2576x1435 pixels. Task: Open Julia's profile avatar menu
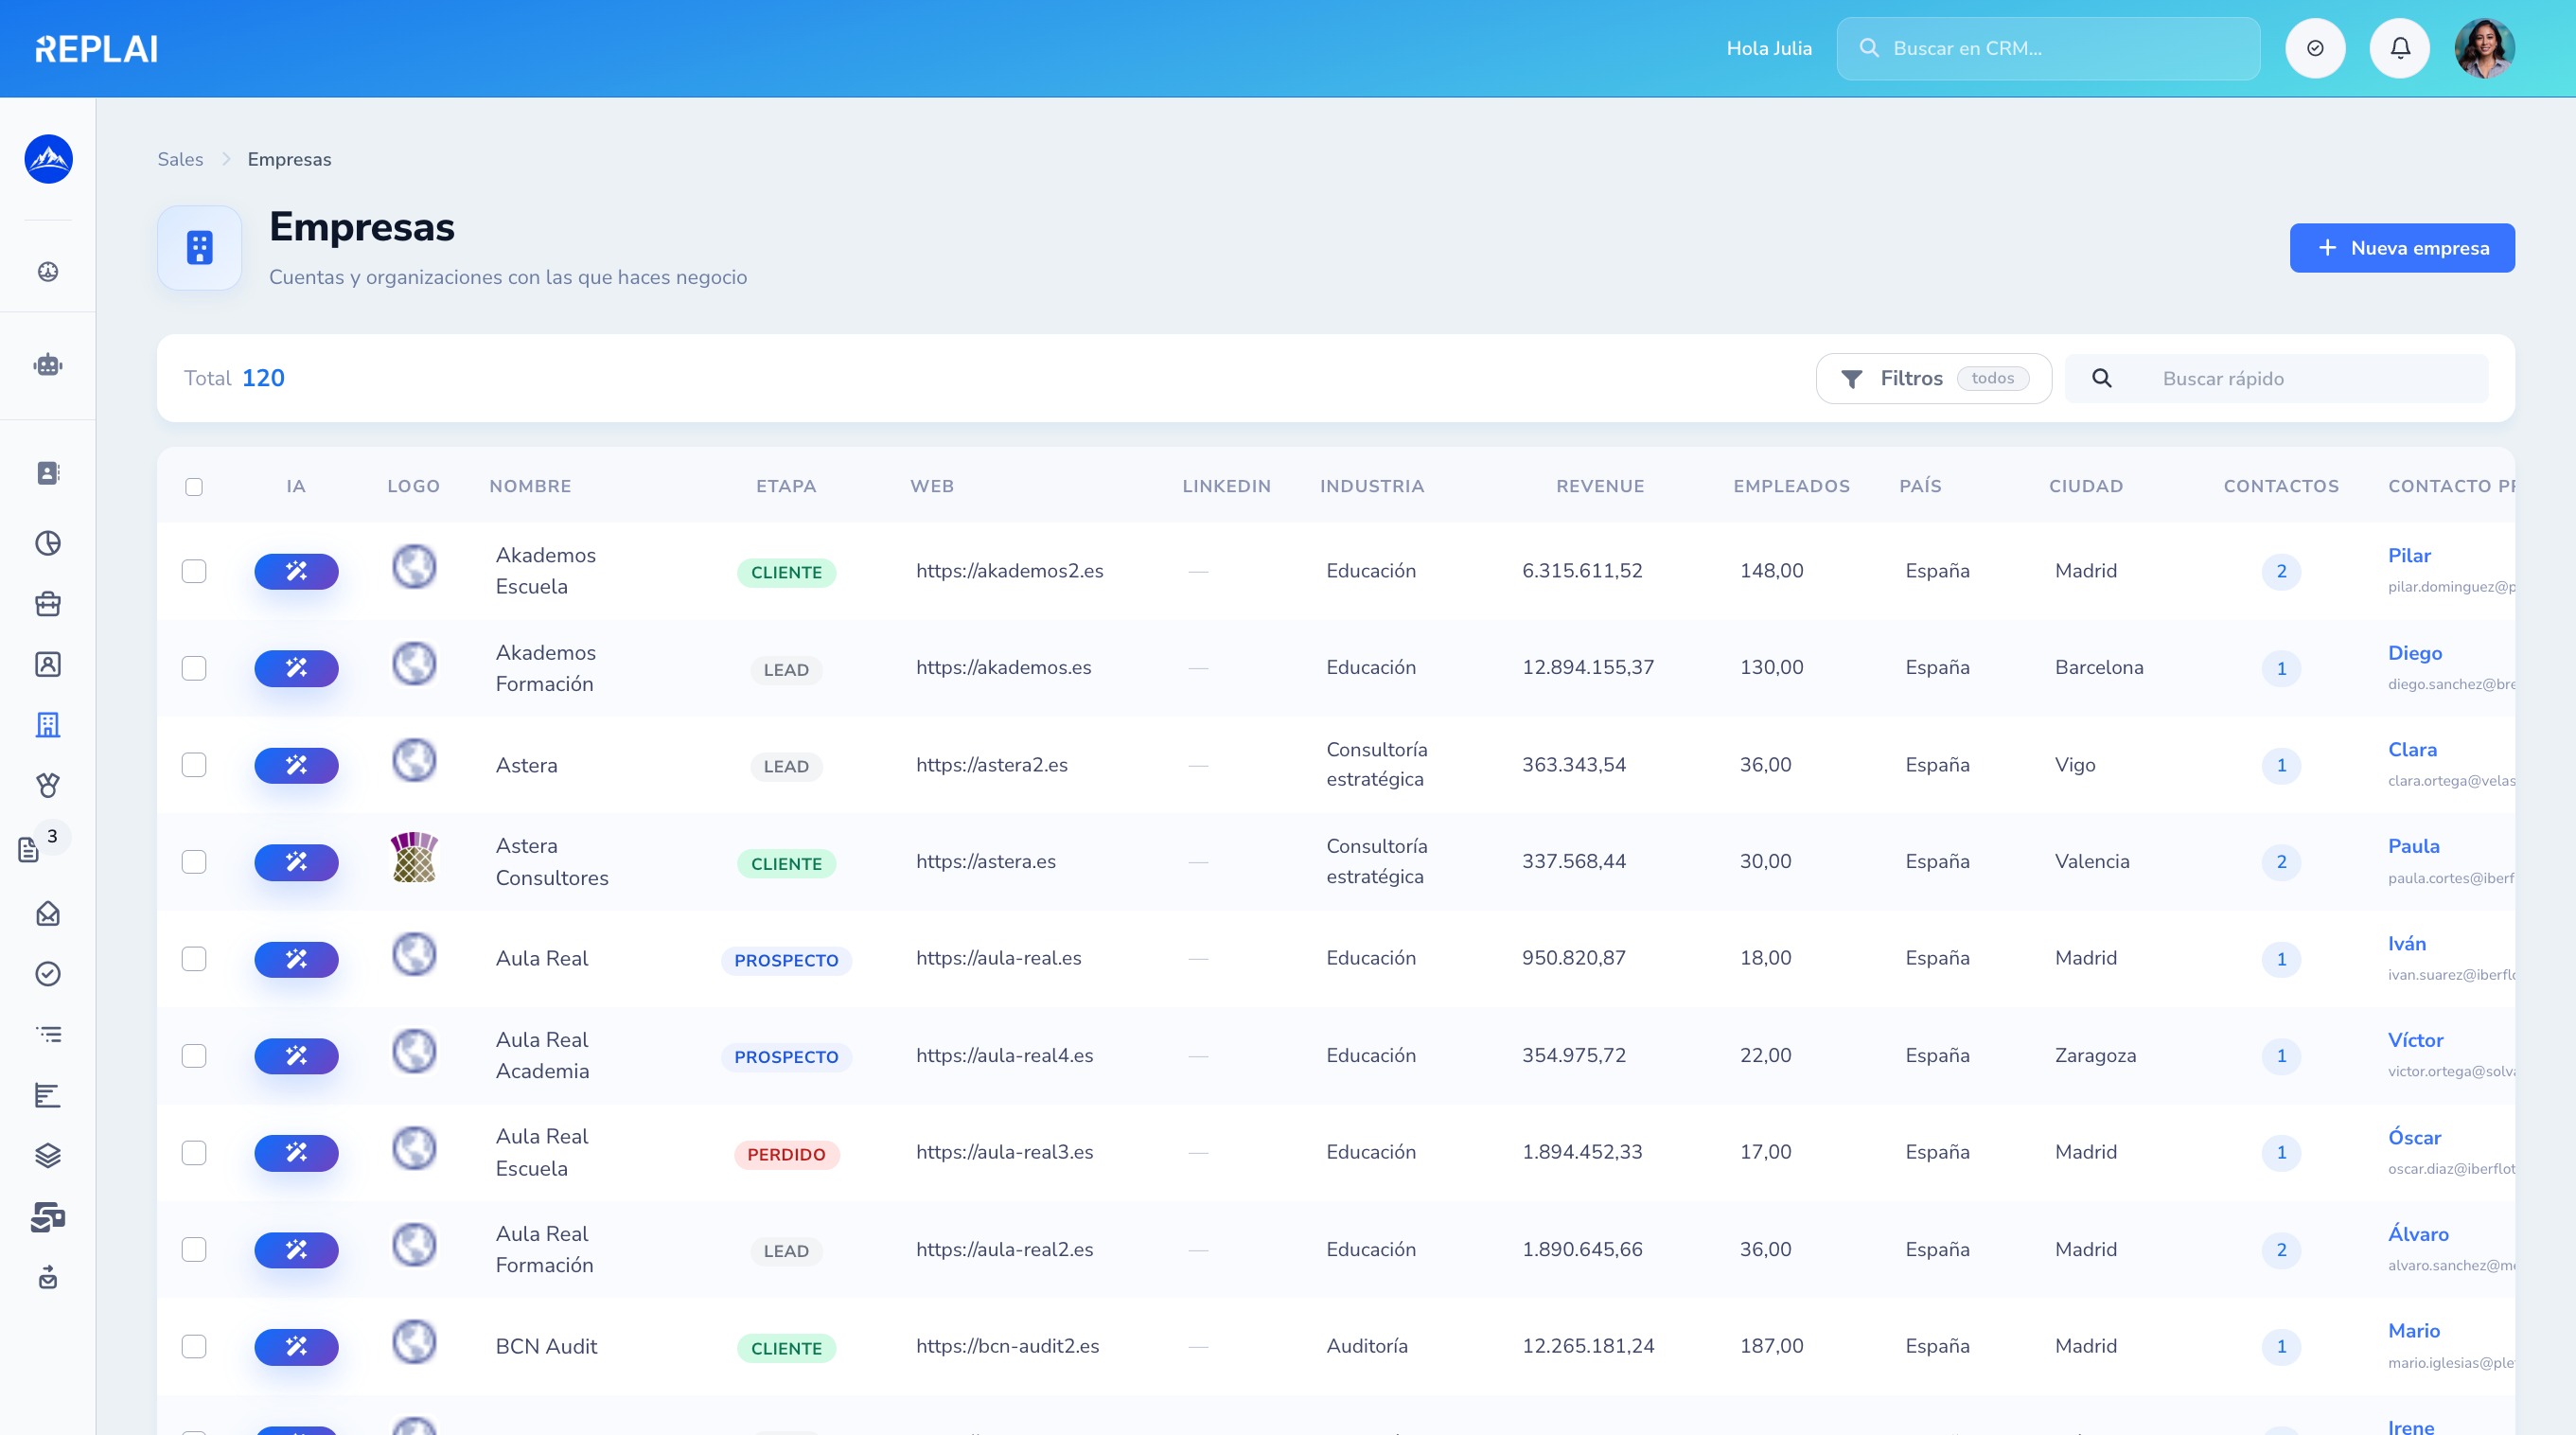pyautogui.click(x=2484, y=48)
